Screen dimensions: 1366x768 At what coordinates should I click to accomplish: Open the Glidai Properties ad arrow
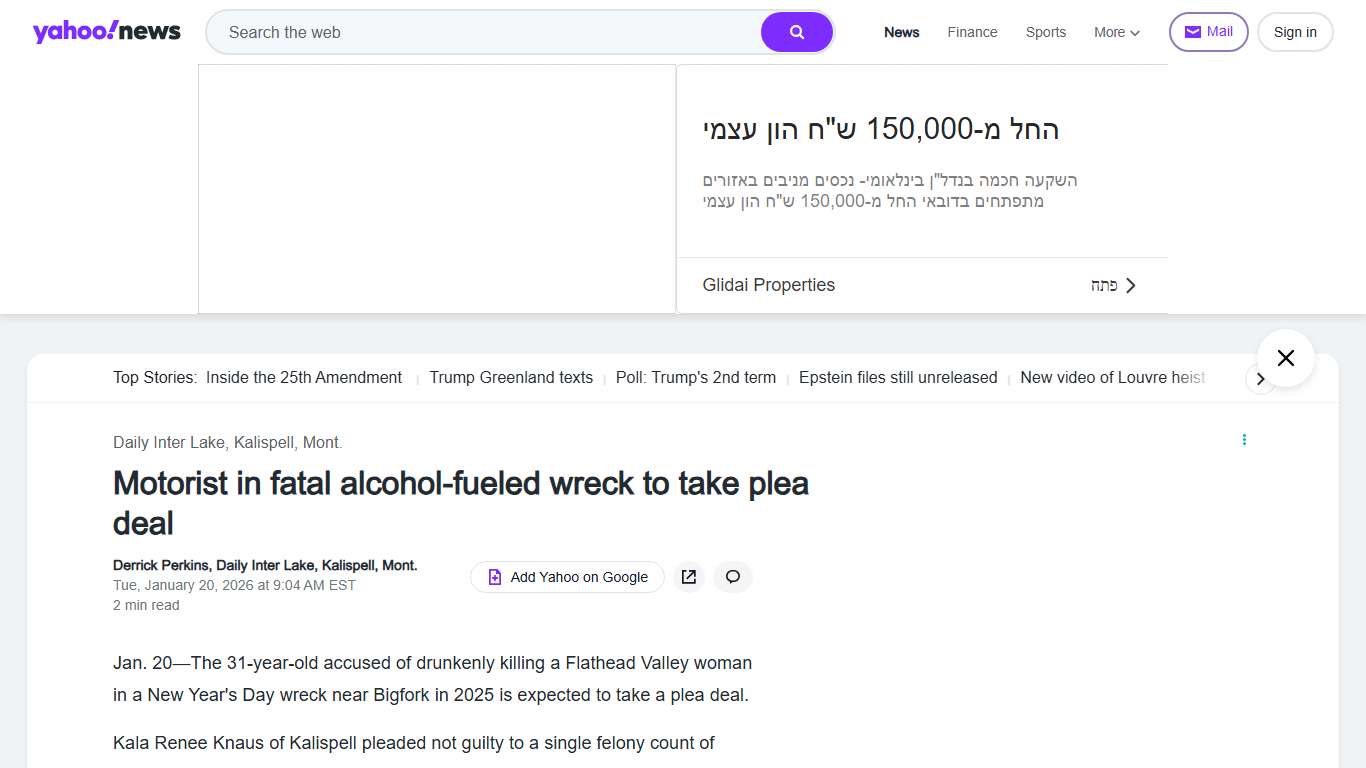pyautogui.click(x=1130, y=286)
